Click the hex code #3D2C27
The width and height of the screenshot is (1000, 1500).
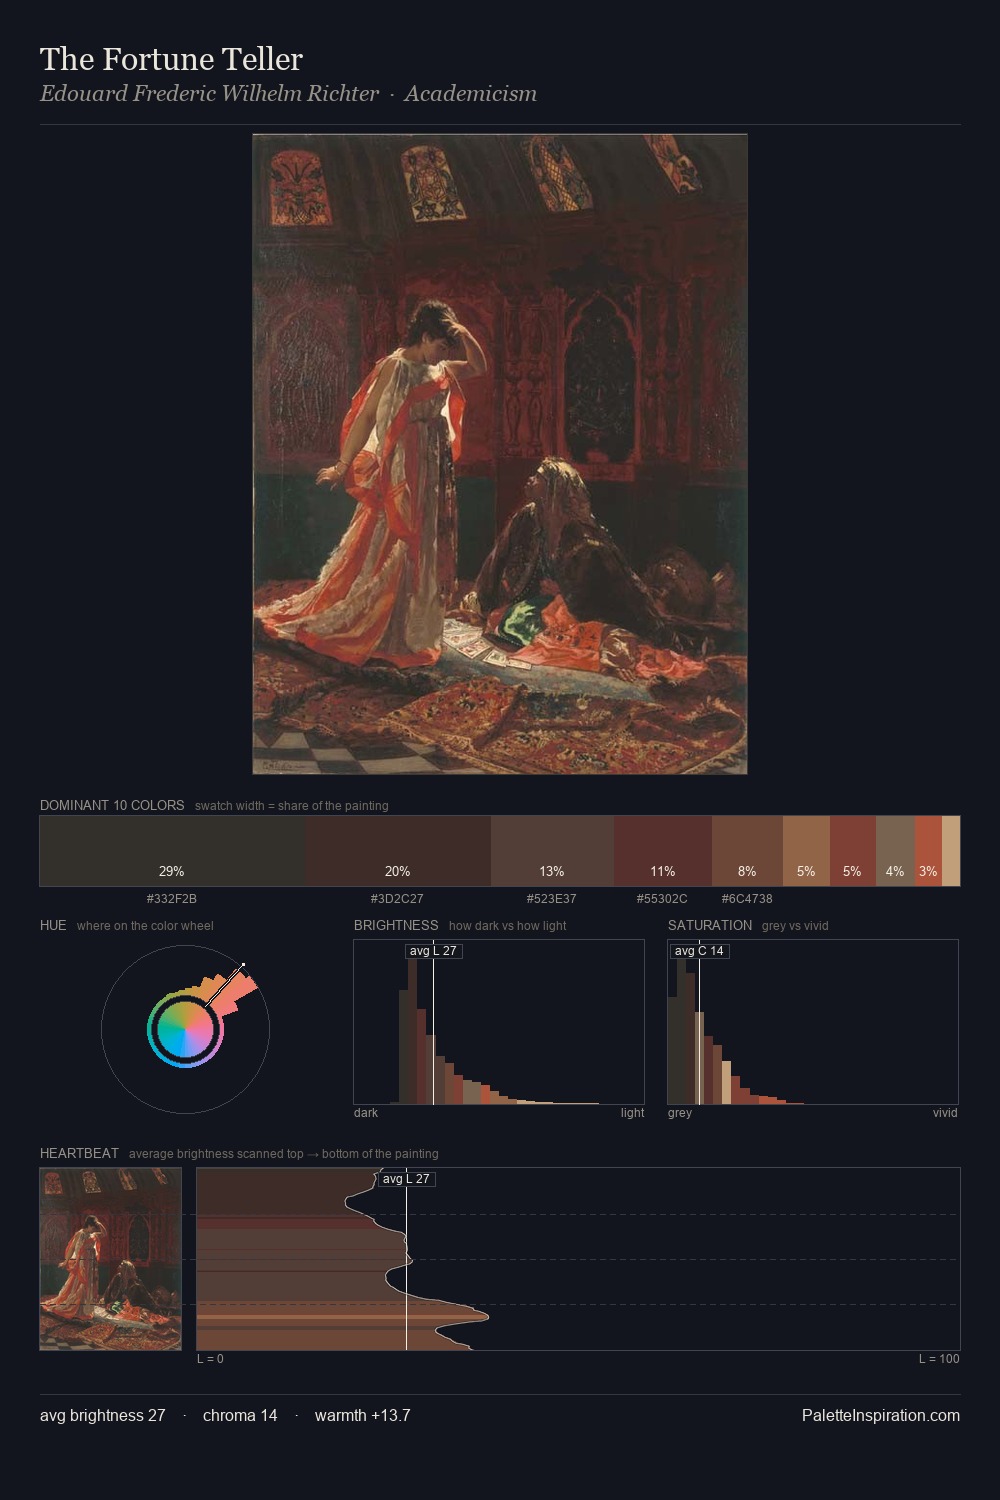tap(397, 898)
